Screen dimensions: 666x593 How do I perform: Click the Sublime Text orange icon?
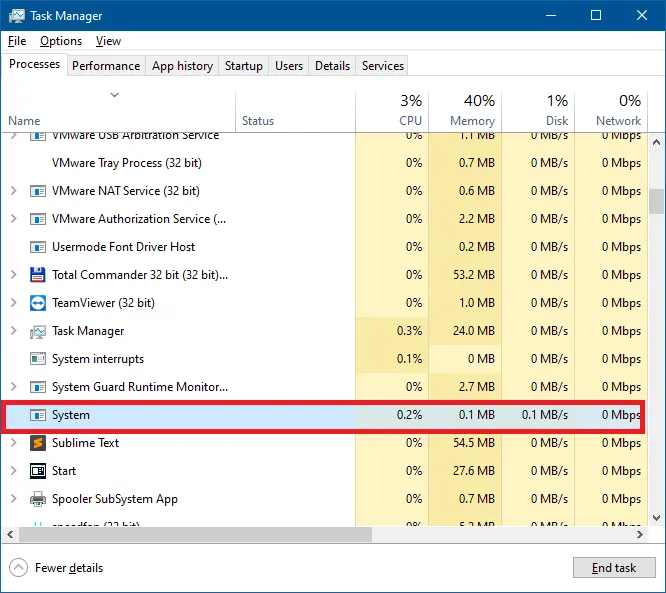click(38, 443)
